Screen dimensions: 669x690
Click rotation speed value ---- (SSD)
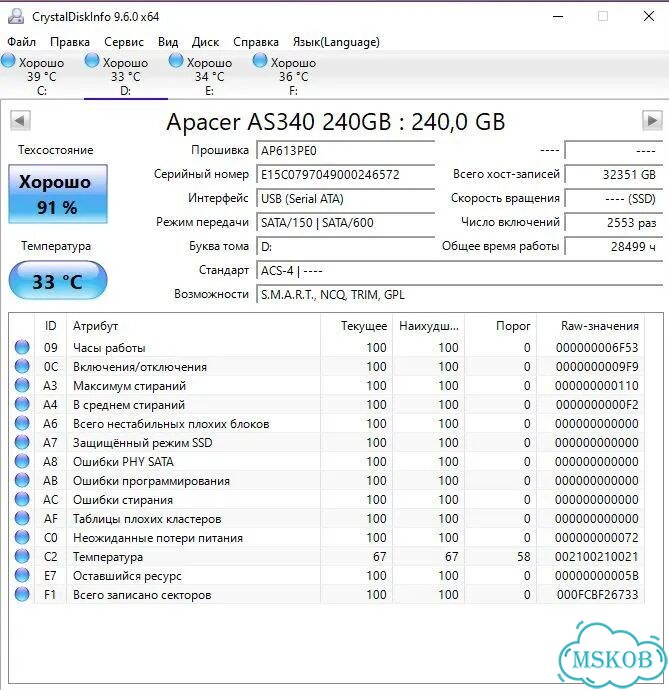(x=614, y=198)
